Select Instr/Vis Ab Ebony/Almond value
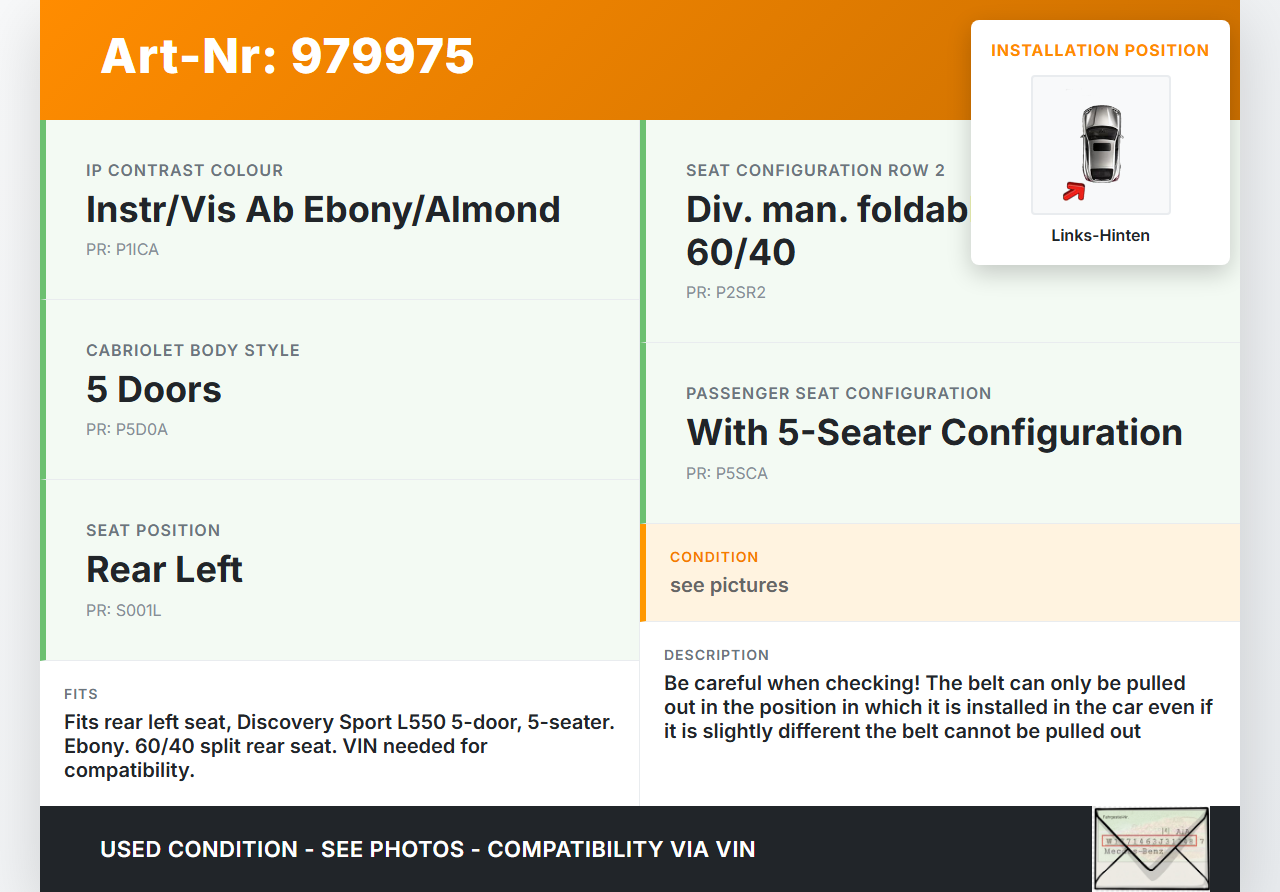Viewport: 1280px width, 892px height. (x=323, y=210)
